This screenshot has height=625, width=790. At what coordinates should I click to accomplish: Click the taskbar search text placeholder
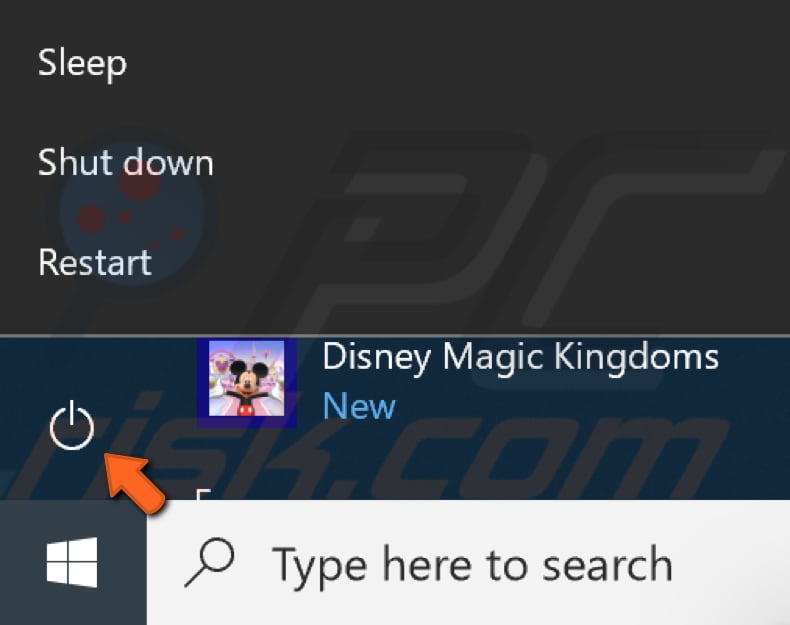point(472,564)
